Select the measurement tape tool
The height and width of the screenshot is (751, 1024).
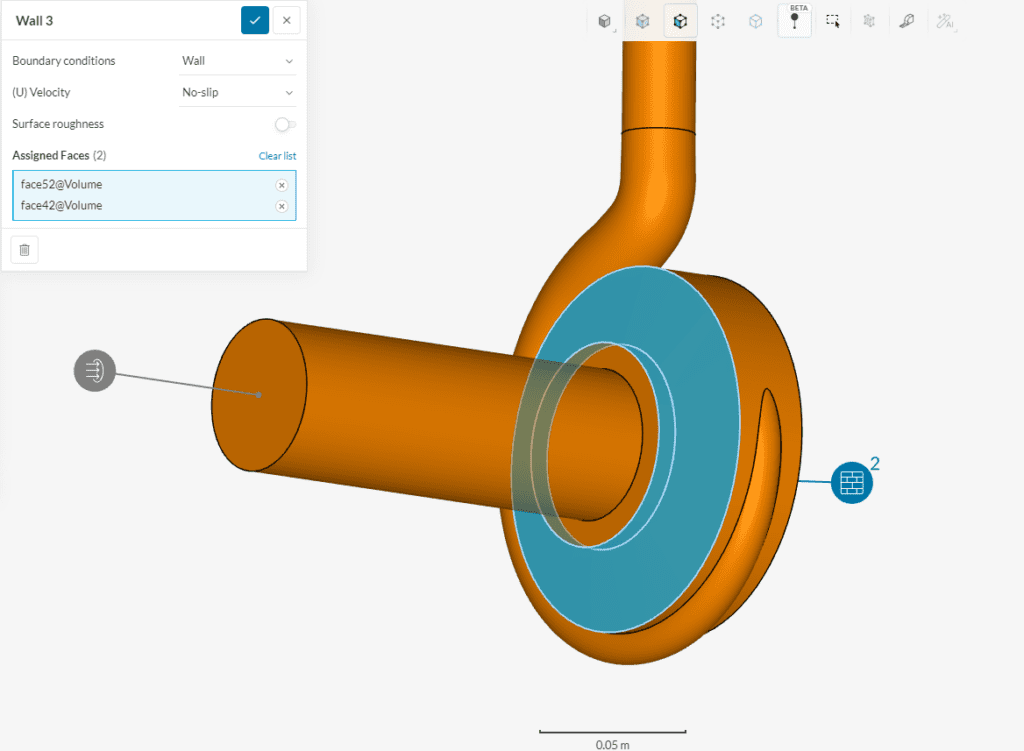coord(906,20)
